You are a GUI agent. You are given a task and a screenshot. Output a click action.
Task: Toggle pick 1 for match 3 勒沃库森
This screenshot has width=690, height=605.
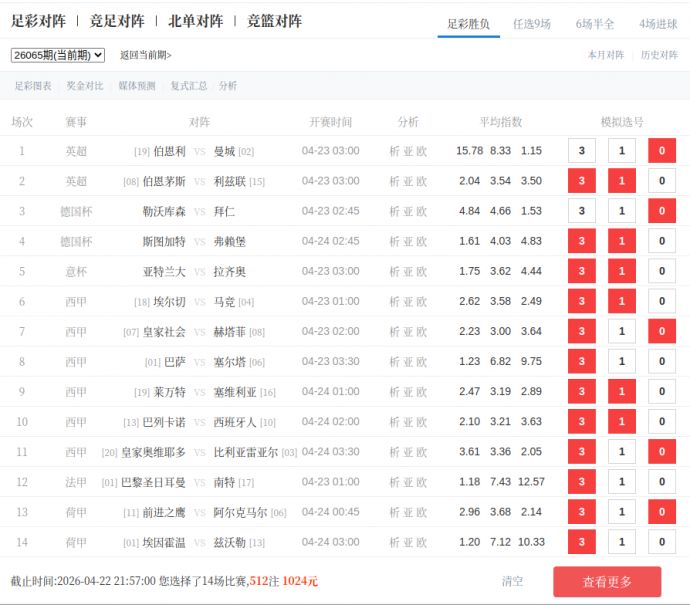point(621,211)
